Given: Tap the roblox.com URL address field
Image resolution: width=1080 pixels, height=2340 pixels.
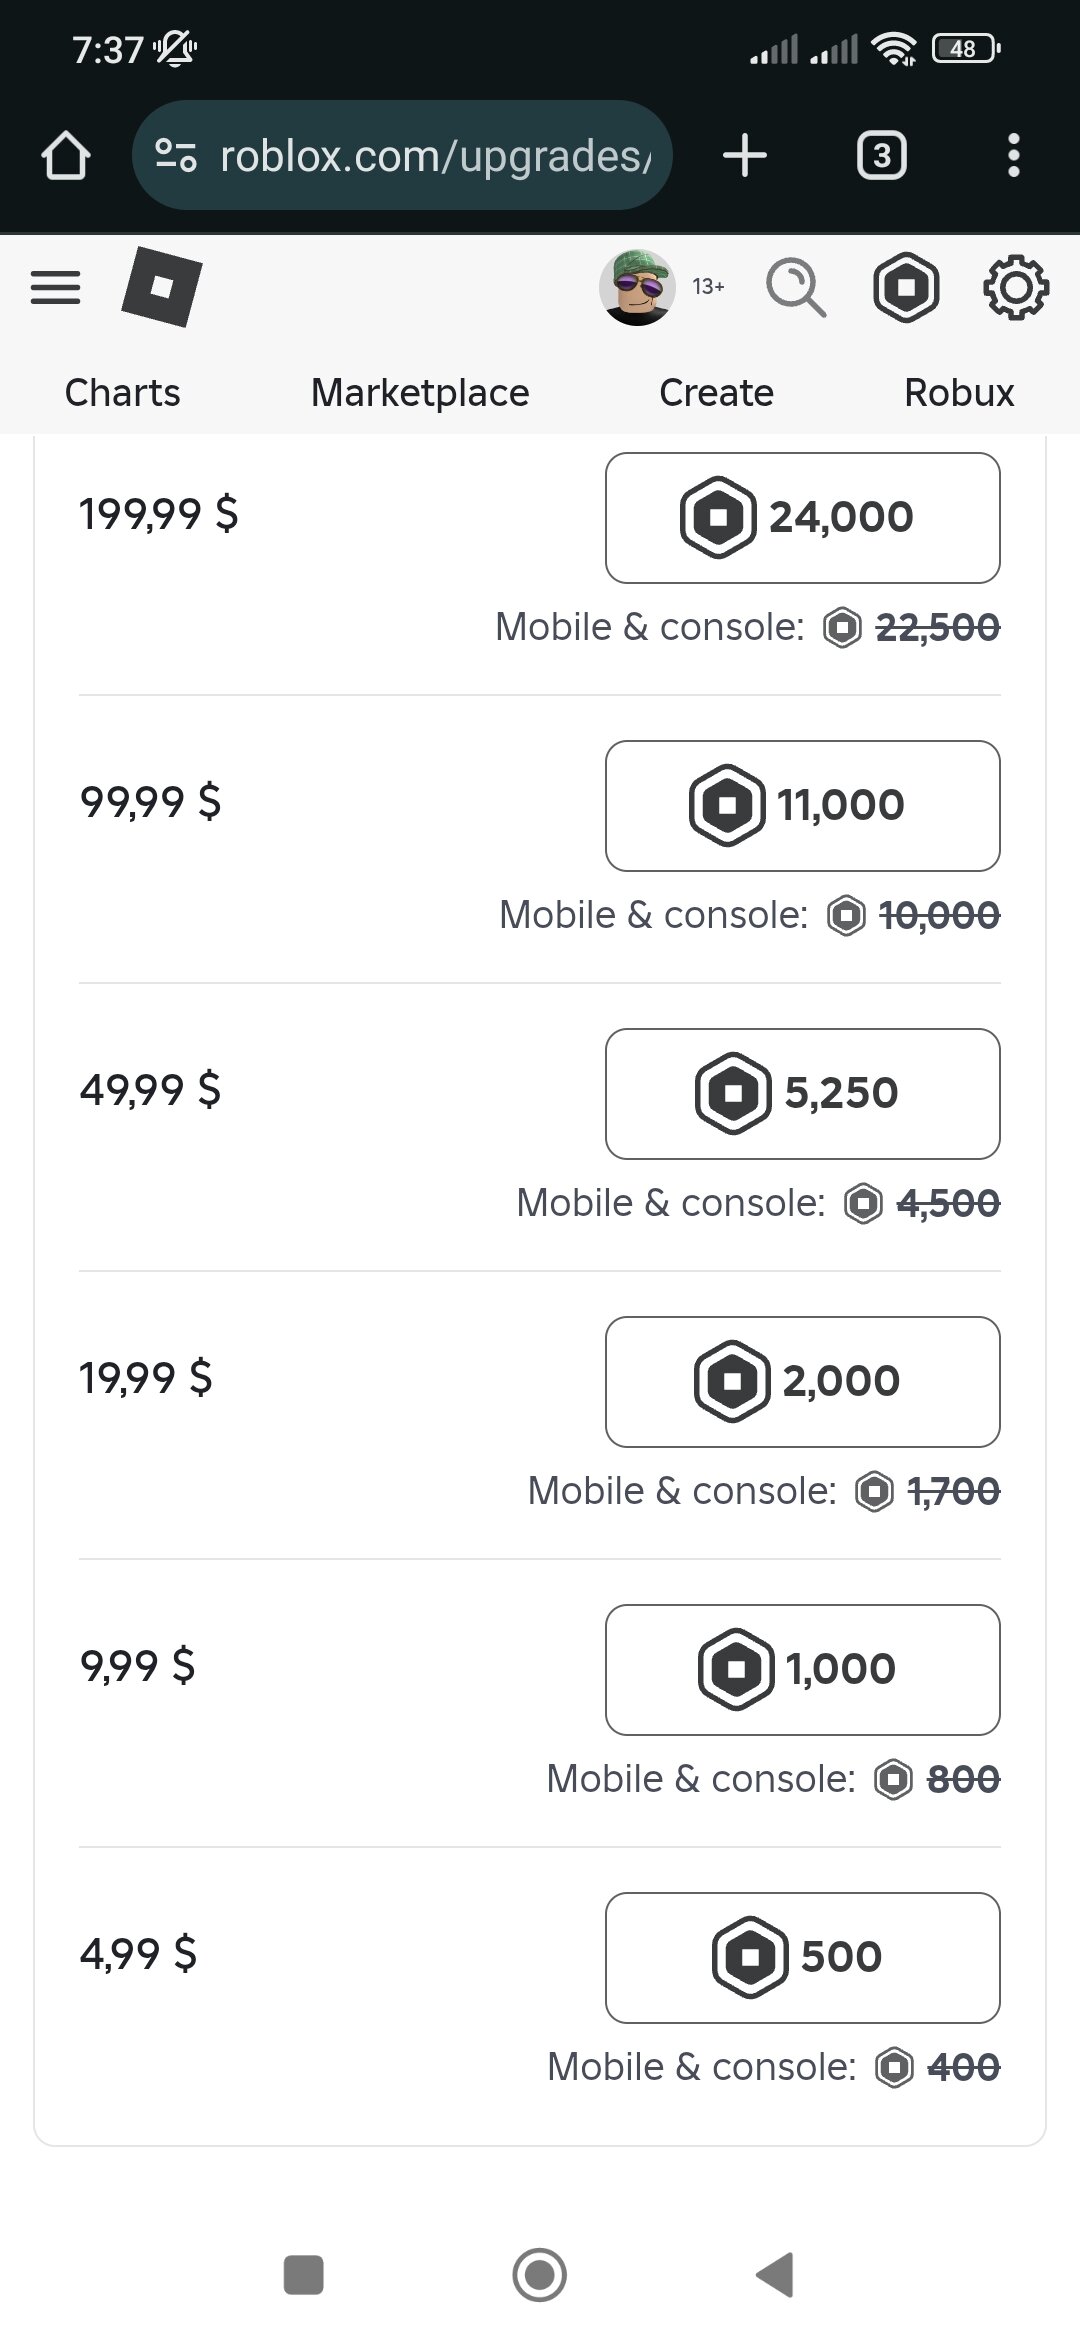Looking at the screenshot, I should pyautogui.click(x=435, y=156).
